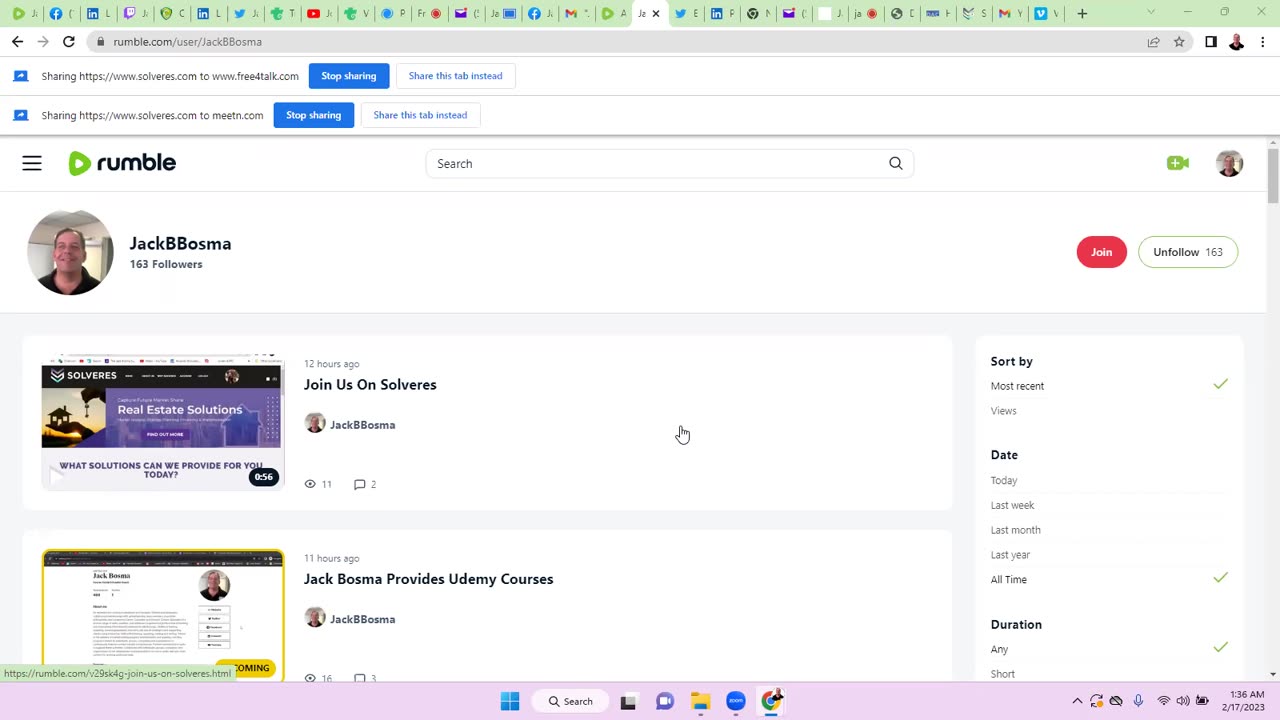Image resolution: width=1280 pixels, height=720 pixels.
Task: Sort videos by Views
Action: click(x=1003, y=411)
